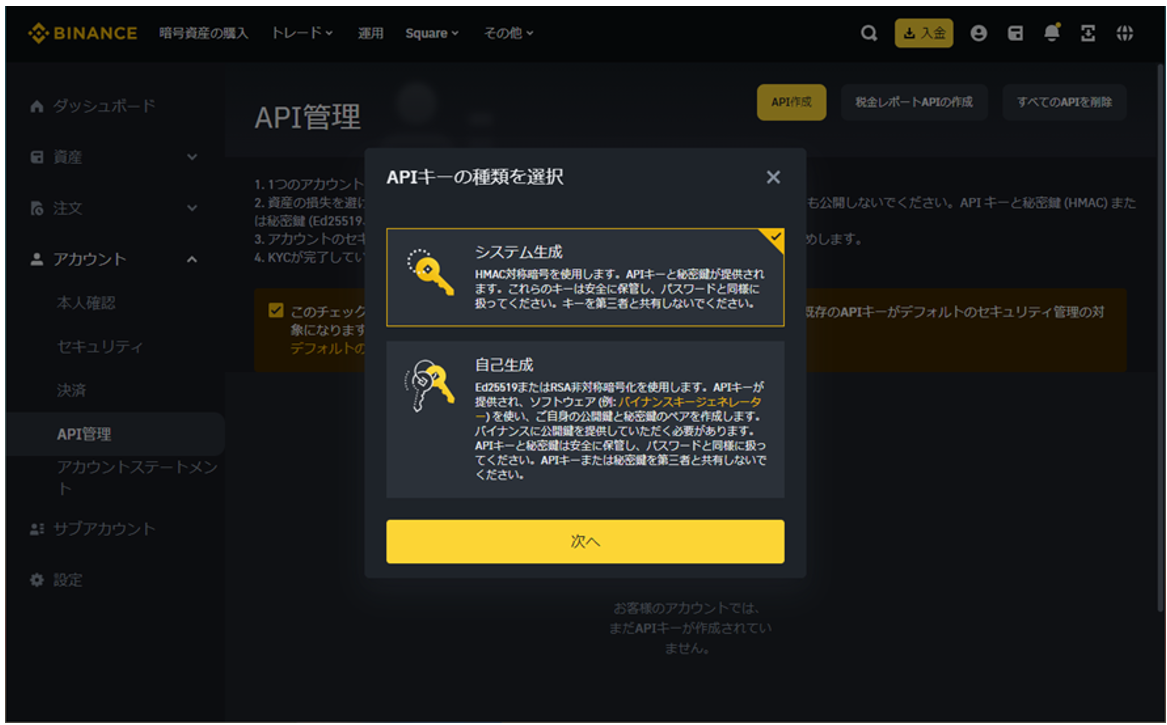The width and height of the screenshot is (1167, 725).
Task: Open the wallet icon in header
Action: point(1015,33)
